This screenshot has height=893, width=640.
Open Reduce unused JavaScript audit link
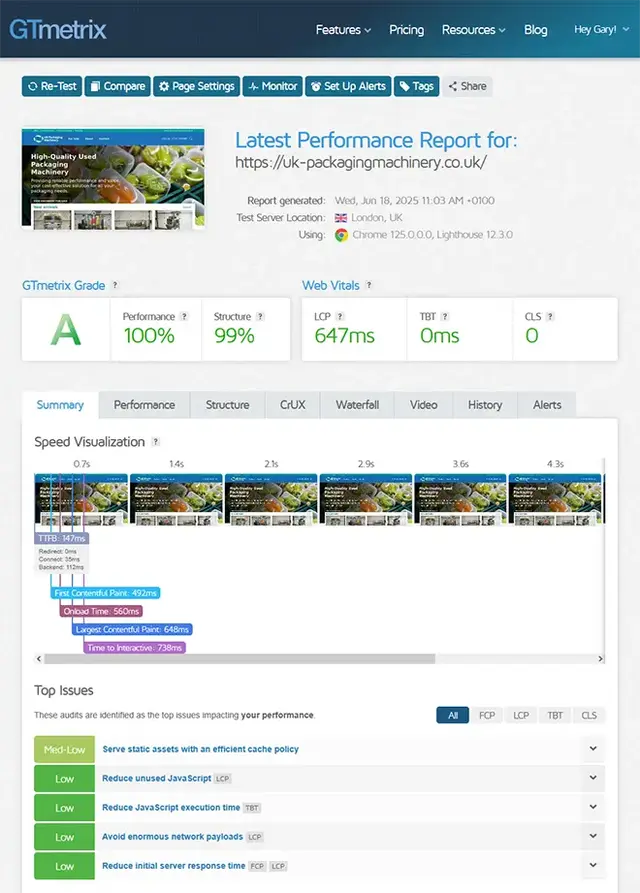[157, 778]
